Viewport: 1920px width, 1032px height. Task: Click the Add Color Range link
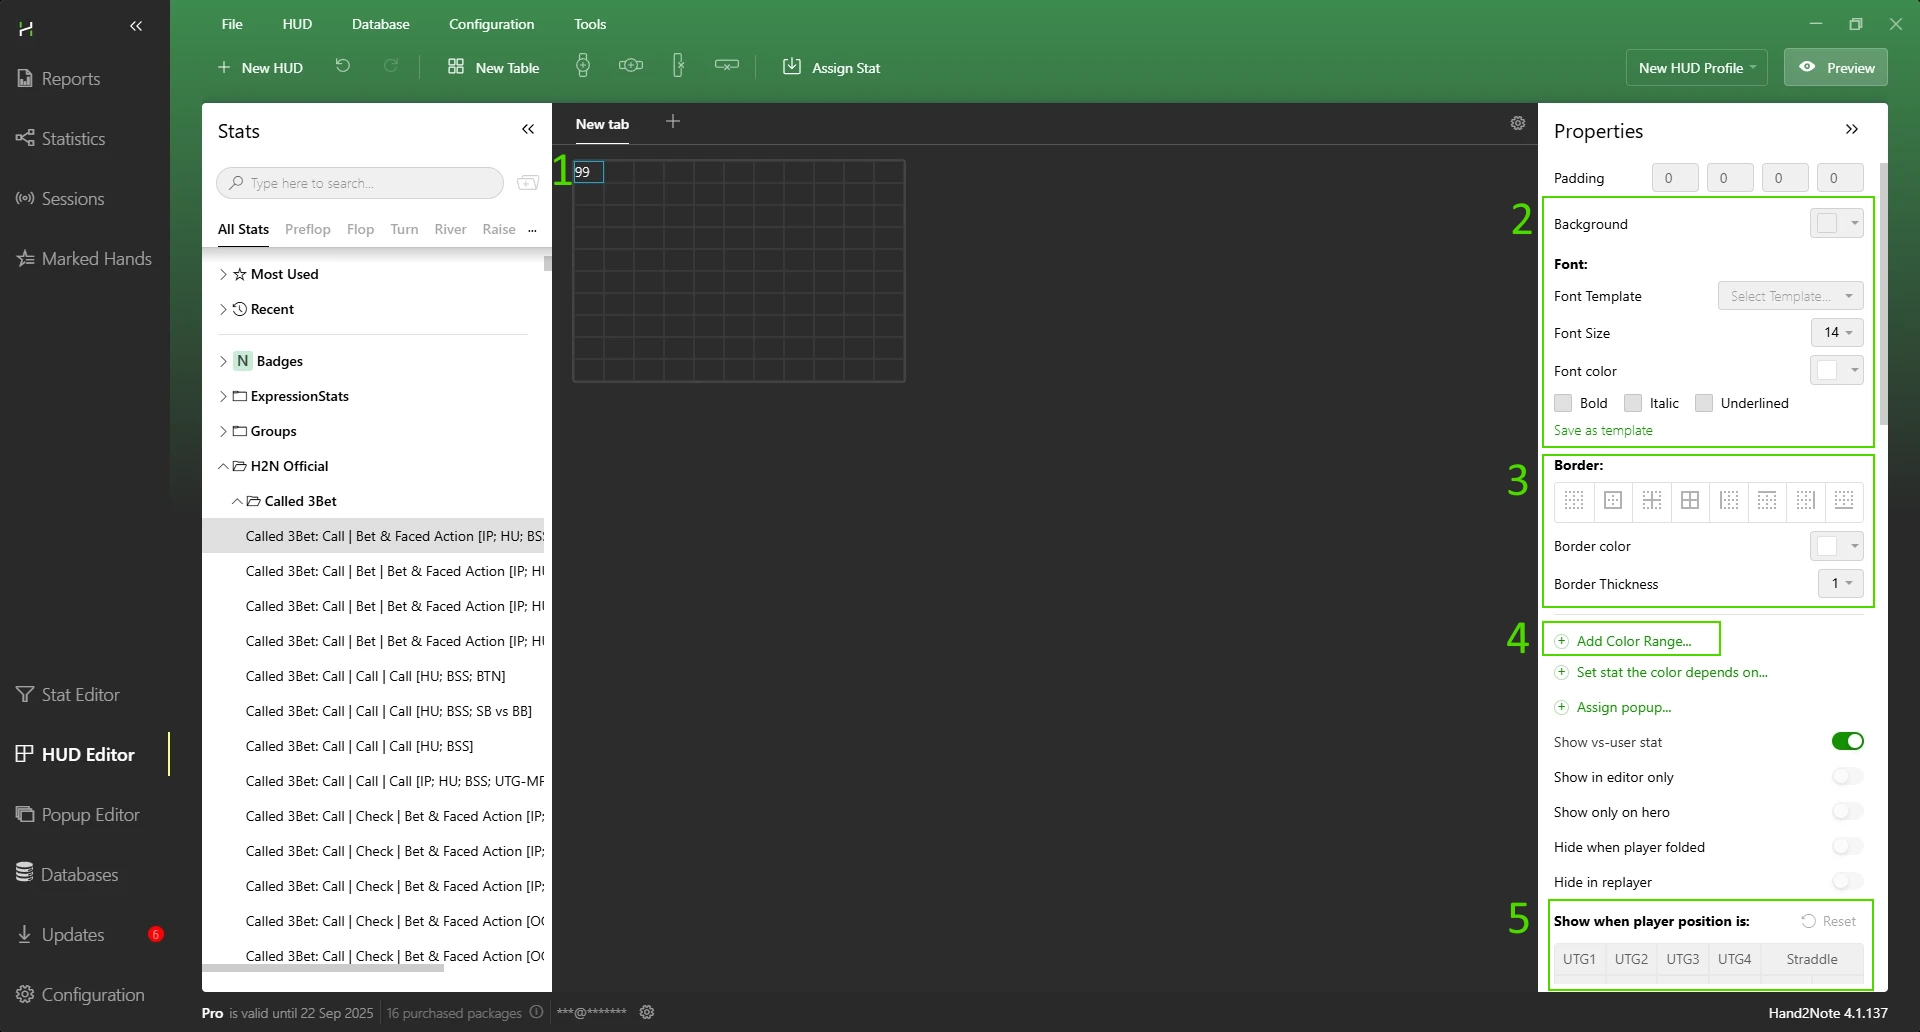pos(1633,641)
